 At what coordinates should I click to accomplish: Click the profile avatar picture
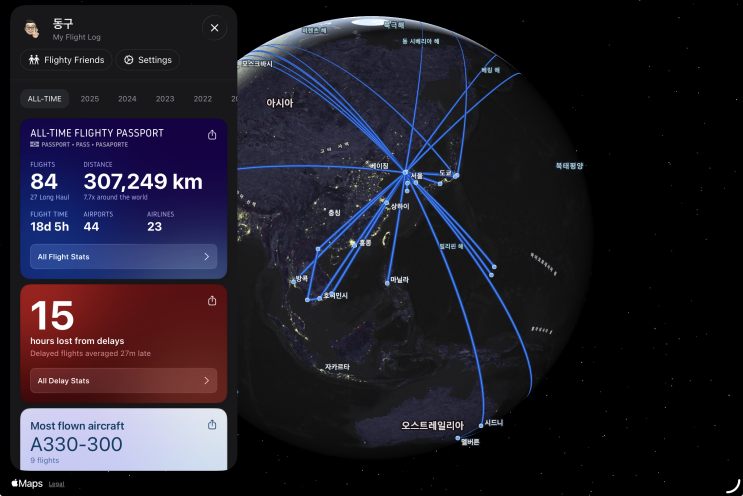(32, 29)
